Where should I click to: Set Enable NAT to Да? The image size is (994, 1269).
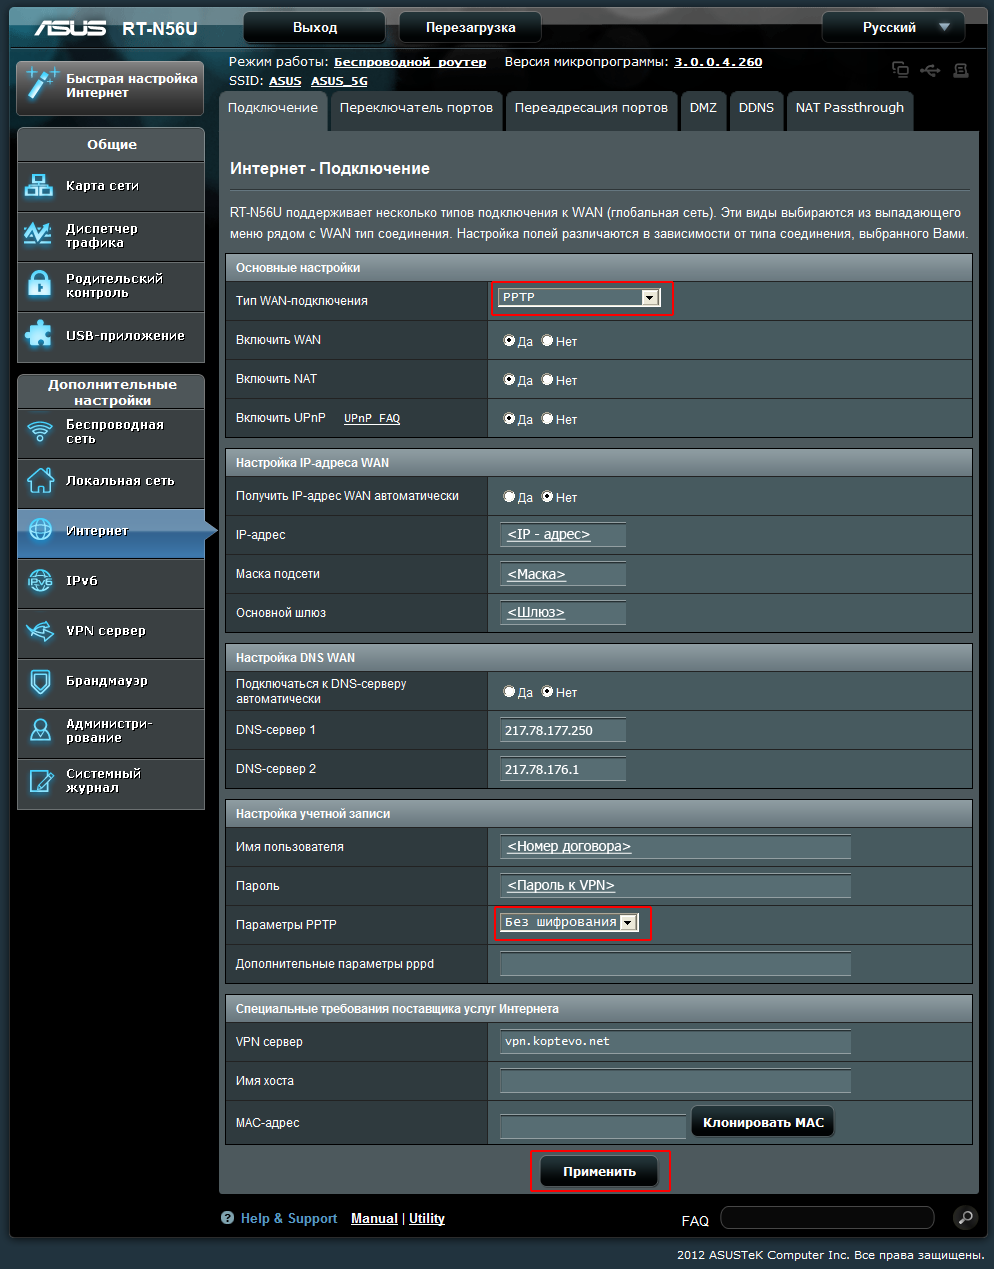509,379
